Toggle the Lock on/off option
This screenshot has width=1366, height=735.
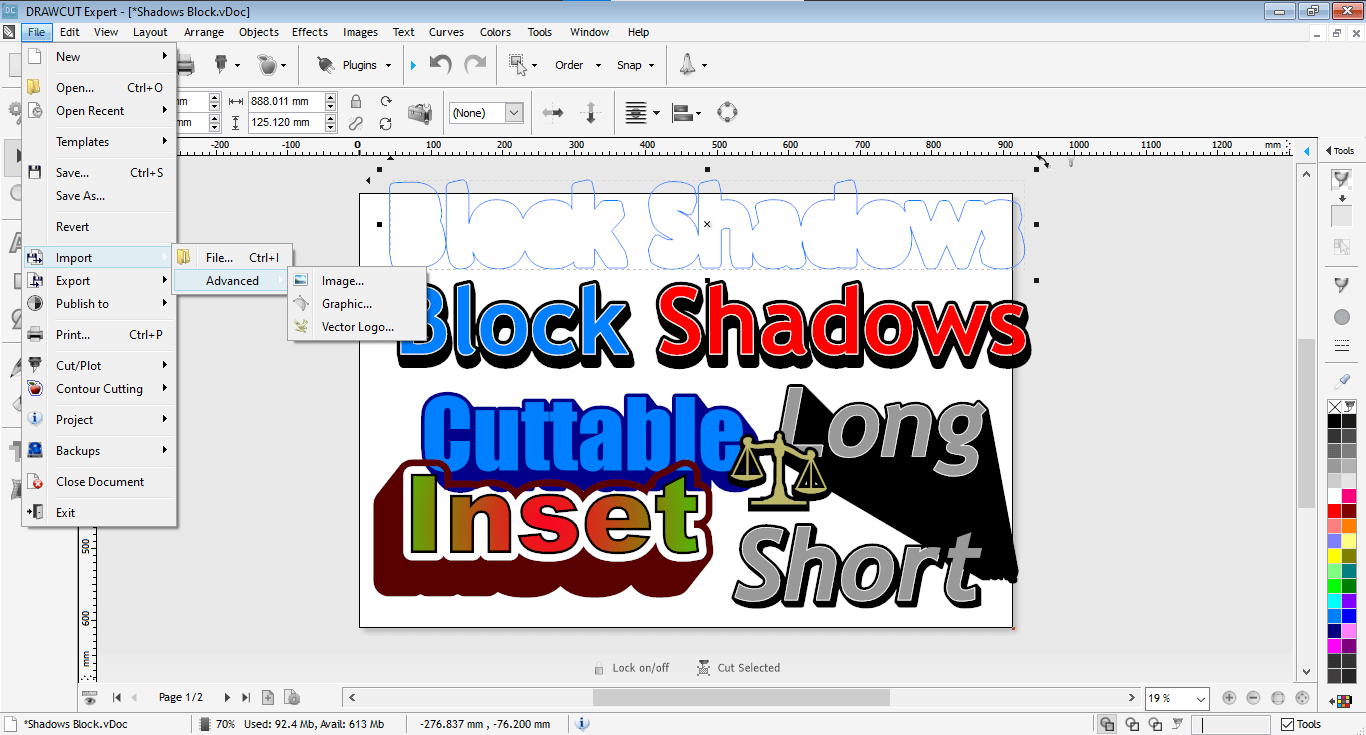click(x=630, y=668)
